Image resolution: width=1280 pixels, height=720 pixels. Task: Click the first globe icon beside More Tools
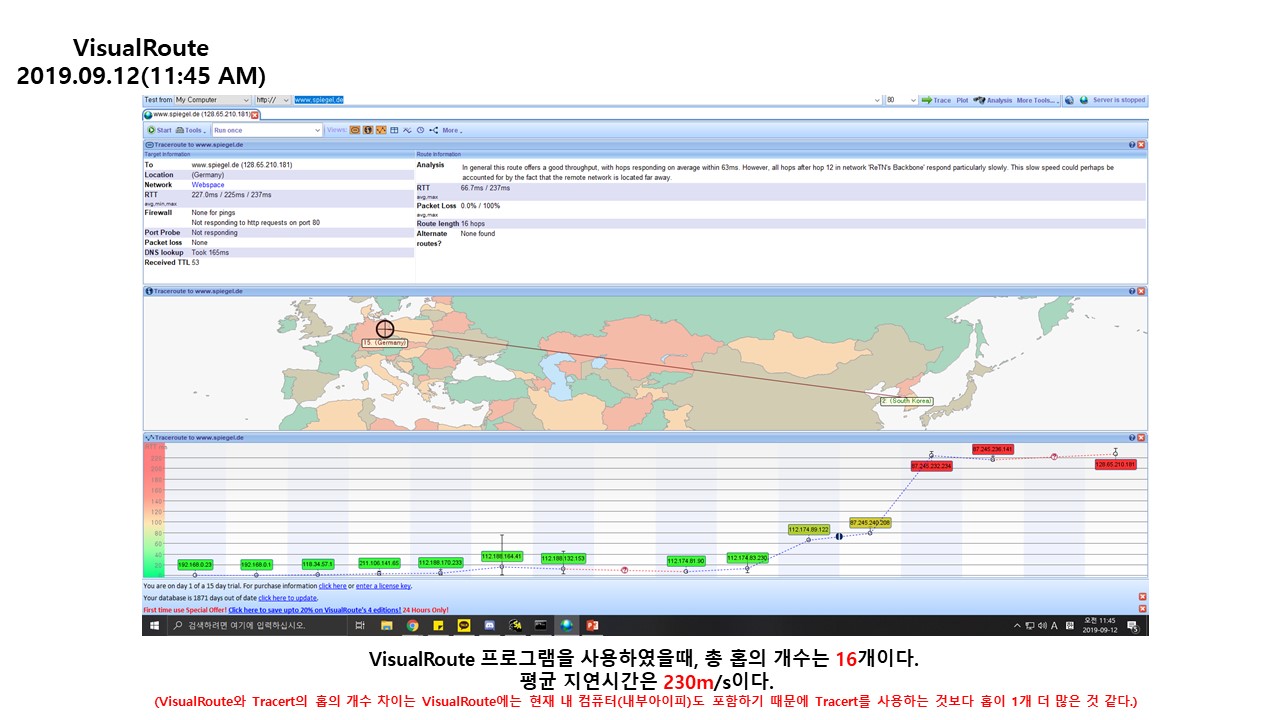point(1069,100)
